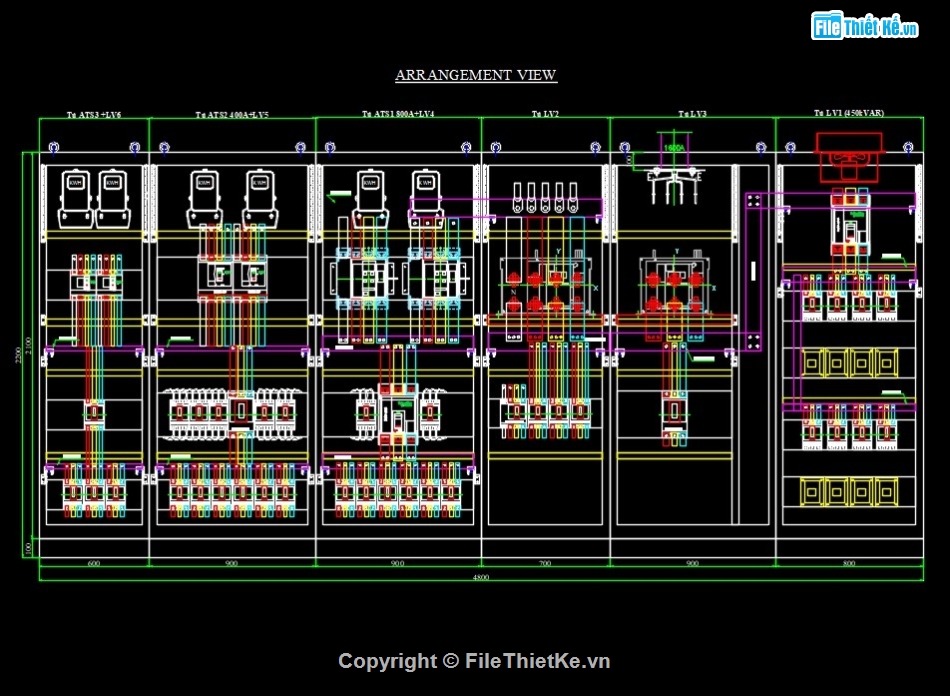This screenshot has width=950, height=696.
Task: Click the red 1600A label in Tu LV3
Action: [x=675, y=146]
